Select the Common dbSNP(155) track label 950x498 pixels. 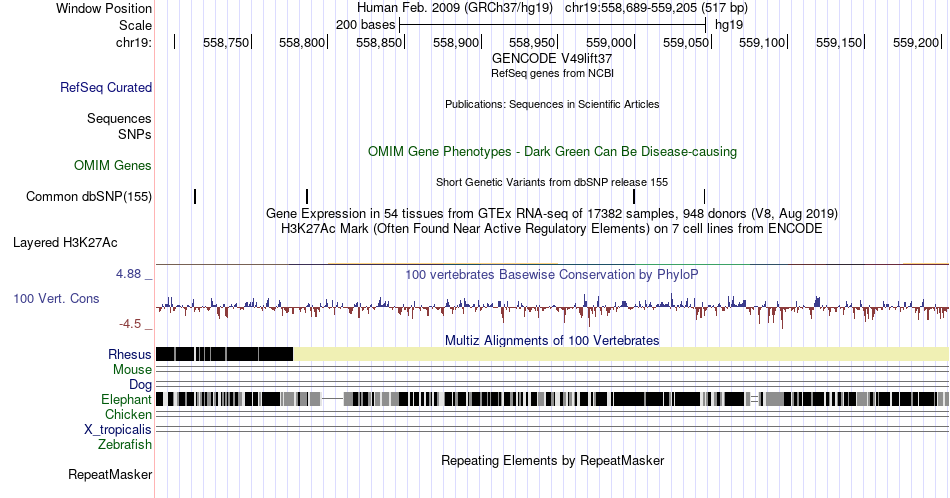coord(88,196)
